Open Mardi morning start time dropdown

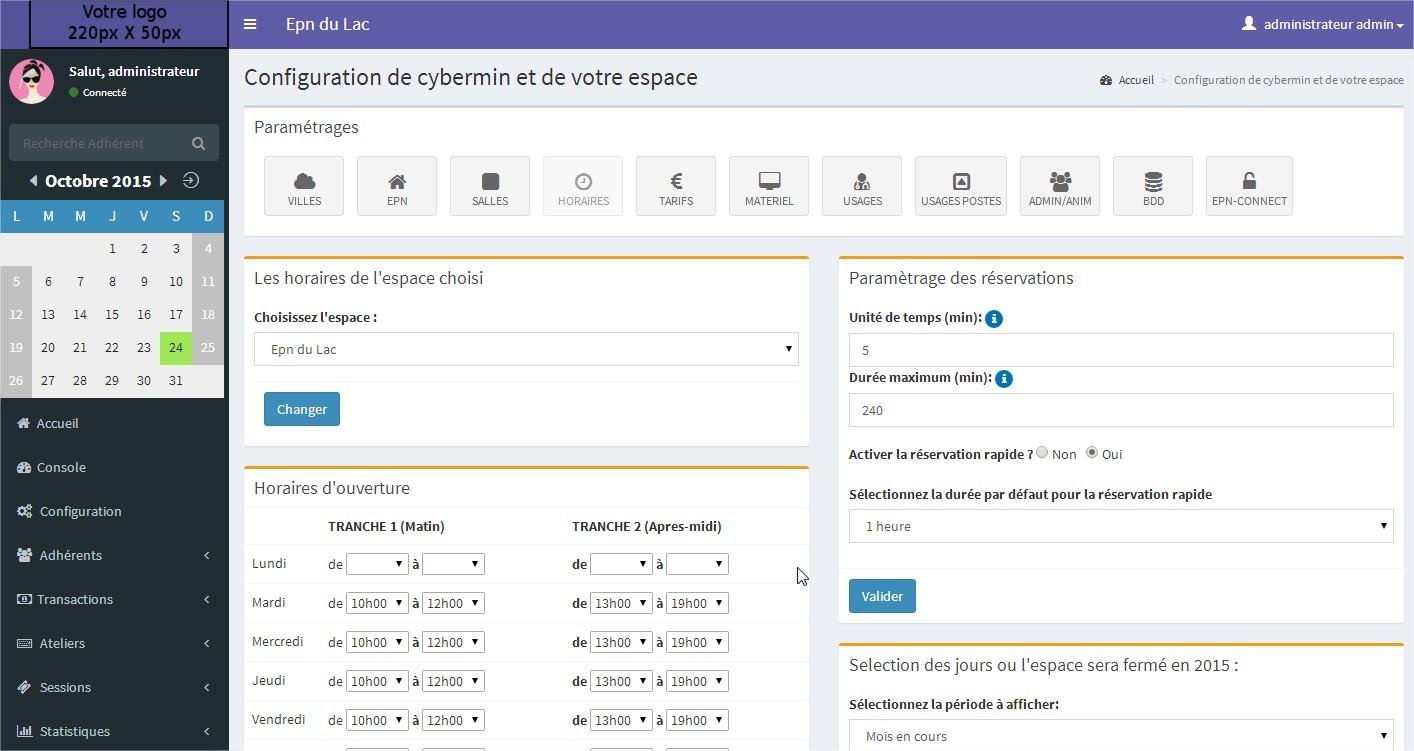(x=376, y=603)
